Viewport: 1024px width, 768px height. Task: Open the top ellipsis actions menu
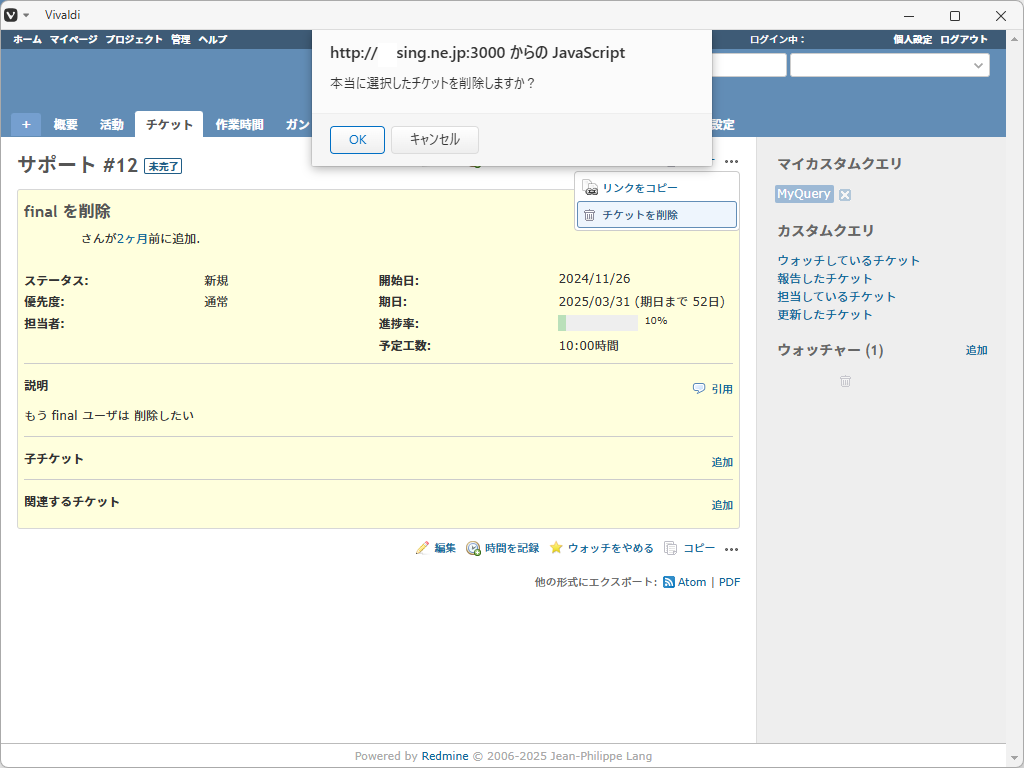tap(731, 161)
